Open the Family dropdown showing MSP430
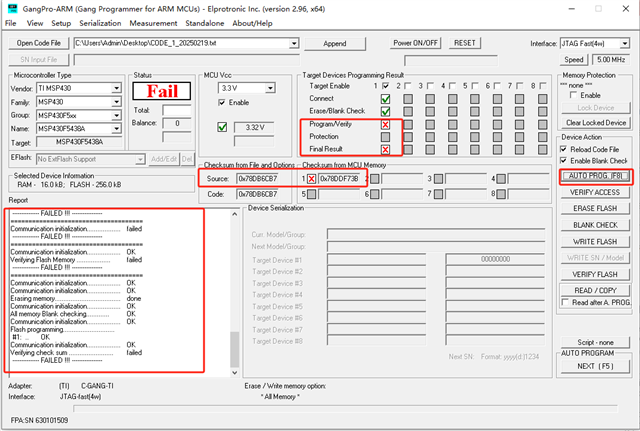The width and height of the screenshot is (640, 431). (116, 102)
